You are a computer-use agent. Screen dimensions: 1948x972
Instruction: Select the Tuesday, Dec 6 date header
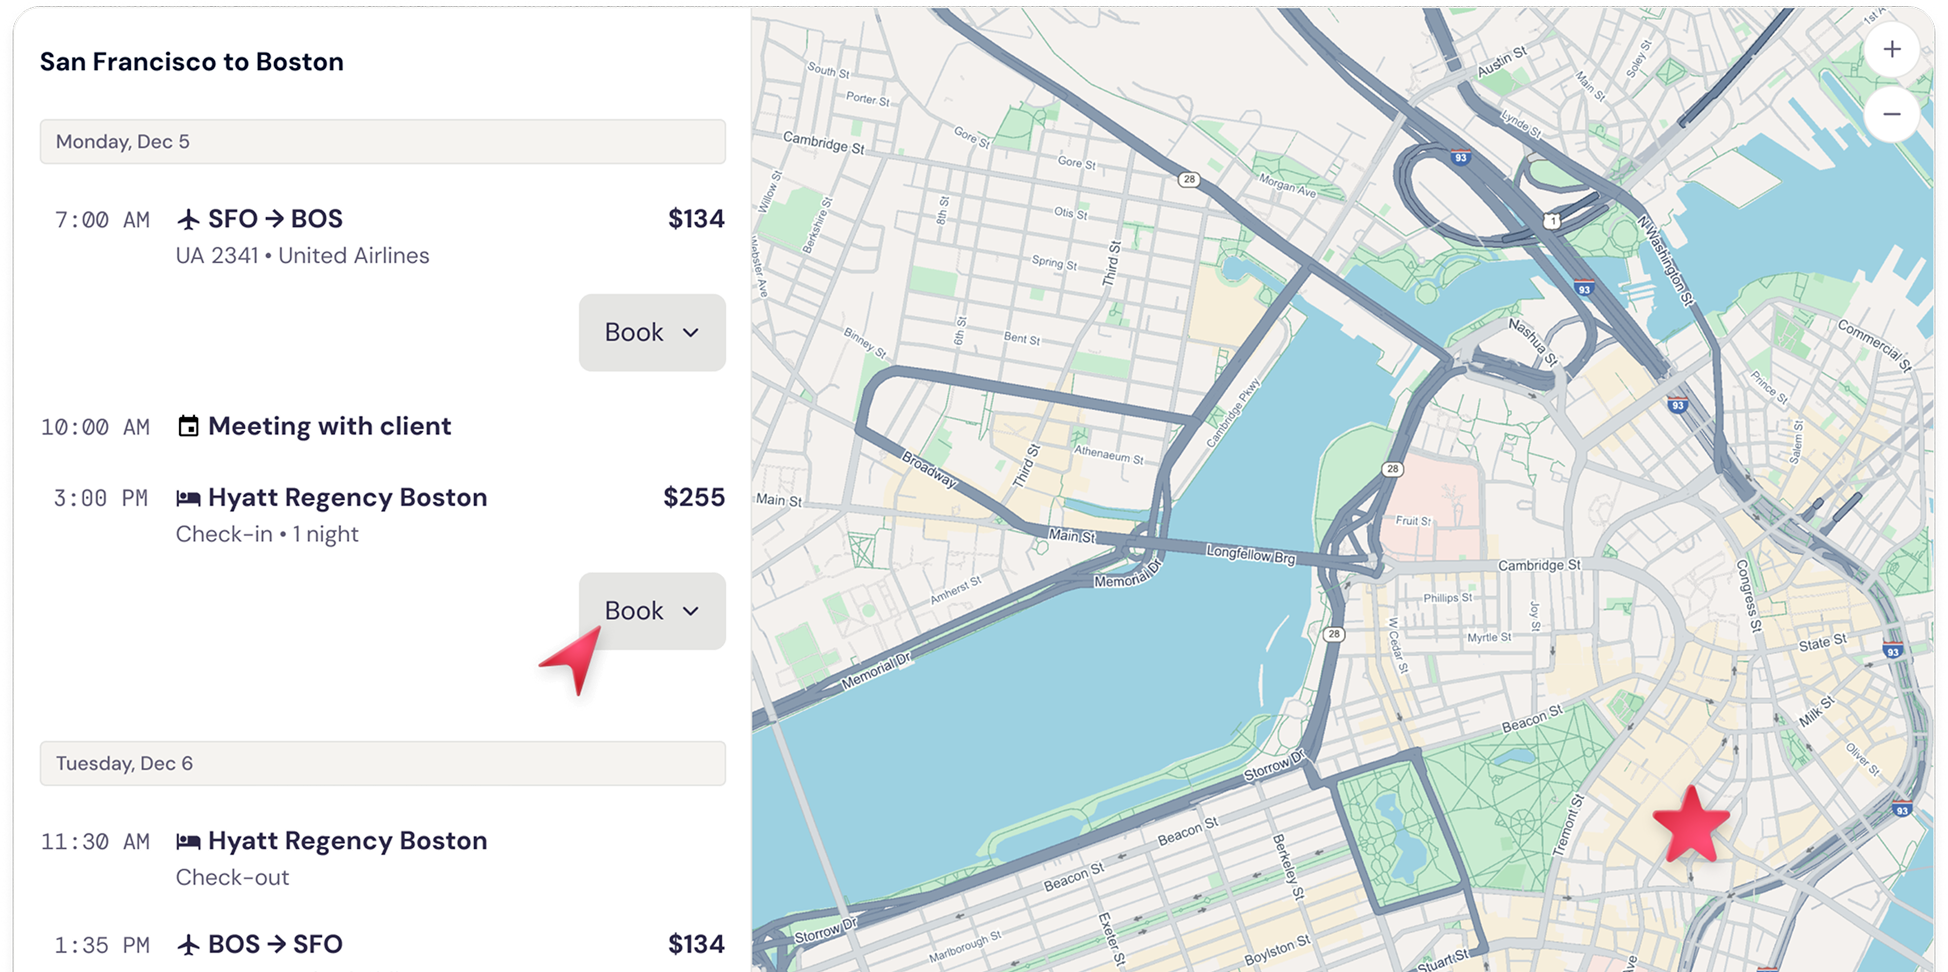[x=383, y=763]
